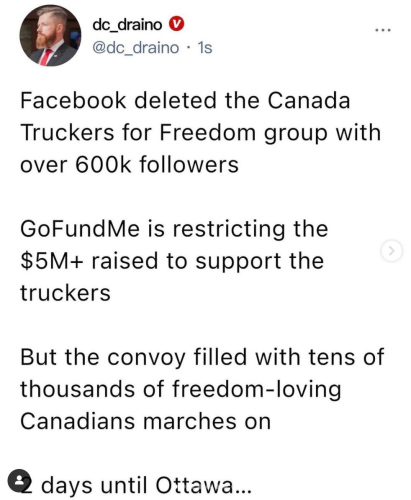This screenshot has height=500, width=411.
Task: Click the single word 'truckers' line
Action: [x=65, y=293]
